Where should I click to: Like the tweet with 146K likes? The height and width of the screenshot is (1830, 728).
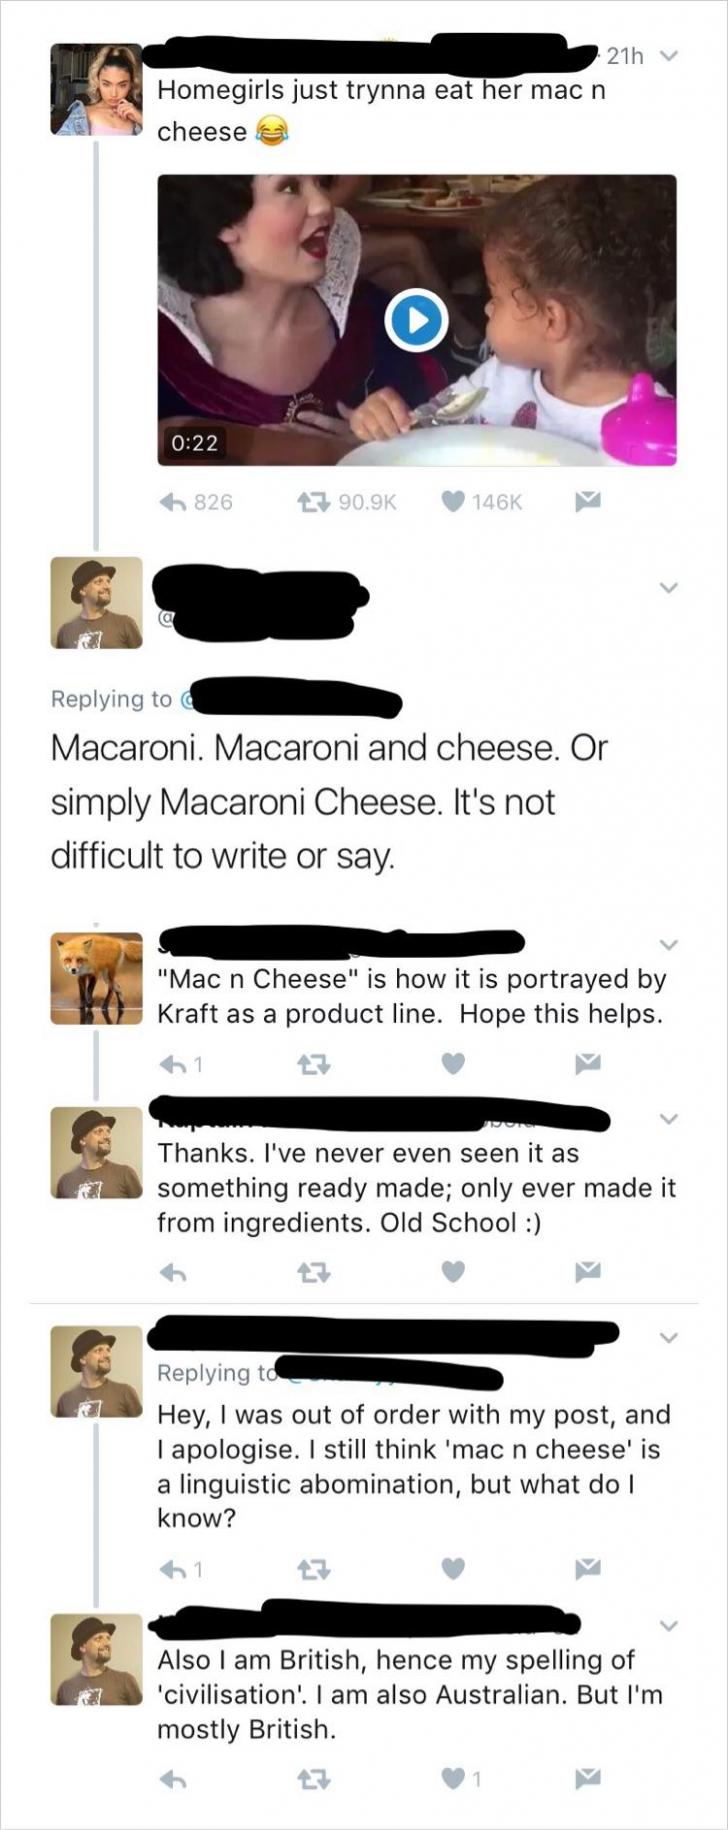pos(454,502)
